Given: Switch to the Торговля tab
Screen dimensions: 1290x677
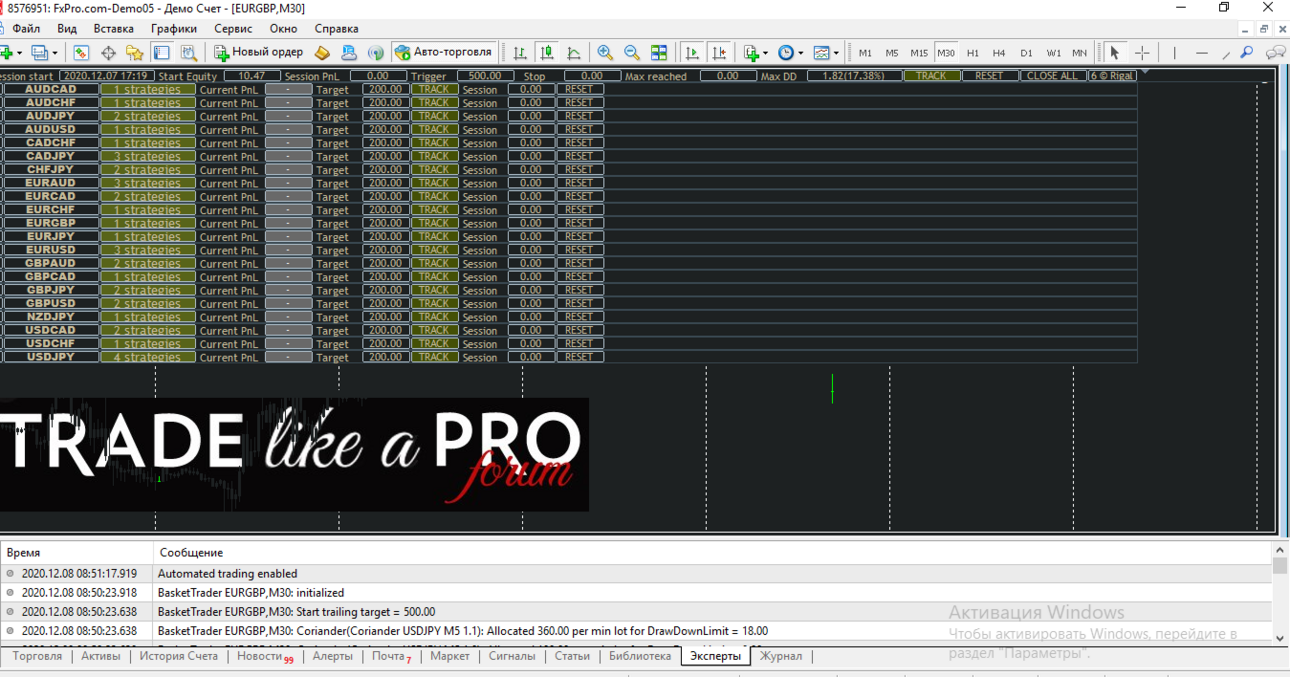Looking at the screenshot, I should [x=37, y=657].
